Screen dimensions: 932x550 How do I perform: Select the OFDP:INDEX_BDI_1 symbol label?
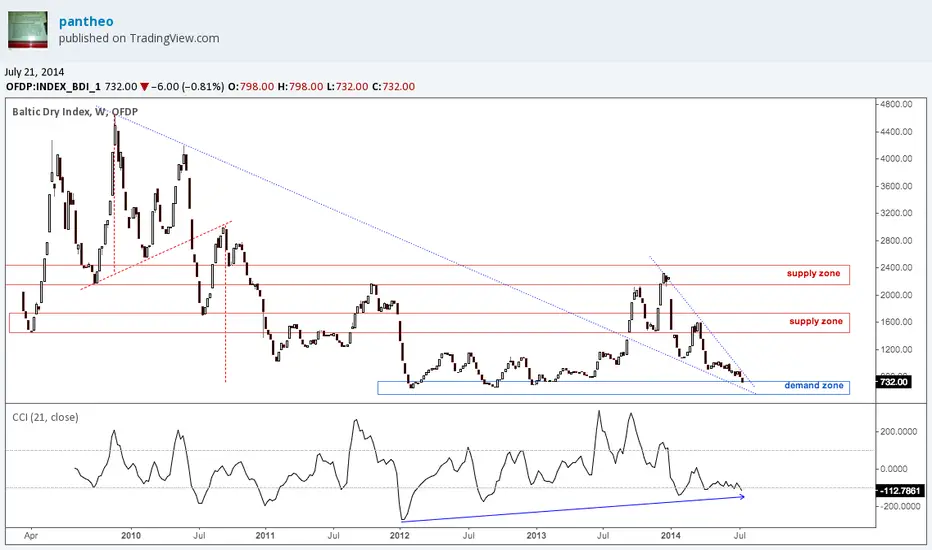point(53,87)
